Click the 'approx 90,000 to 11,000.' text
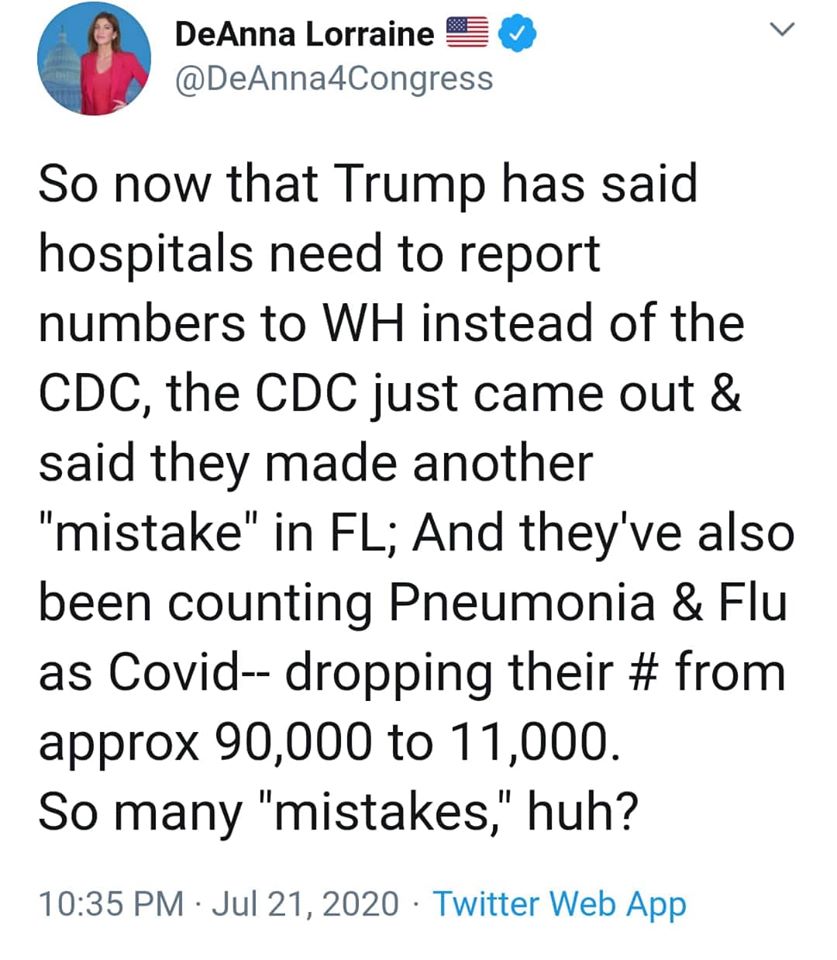Image resolution: width=837 pixels, height=960 pixels. tap(329, 742)
